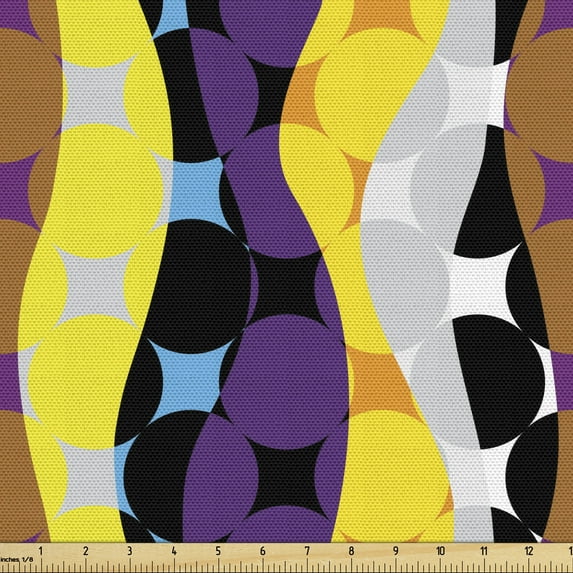This screenshot has height=573, width=573.
Task: Click the ruler number "7"
Action: pos(307,551)
